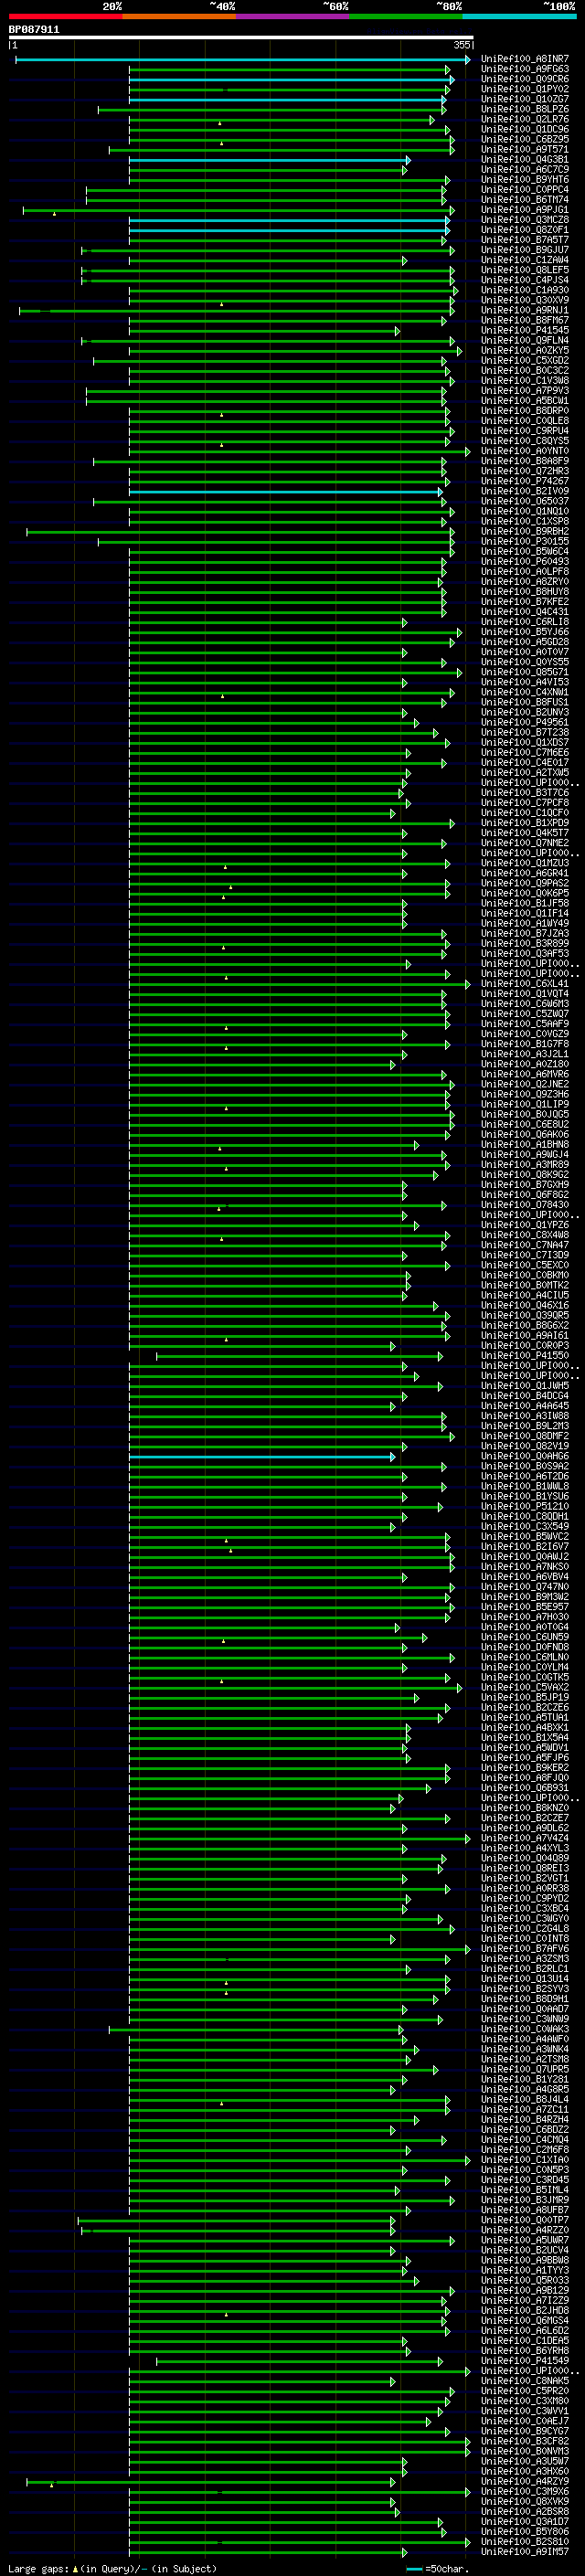Click the UniRef100_C4PJS4 label
This screenshot has height=2576, width=585.
click(x=525, y=280)
